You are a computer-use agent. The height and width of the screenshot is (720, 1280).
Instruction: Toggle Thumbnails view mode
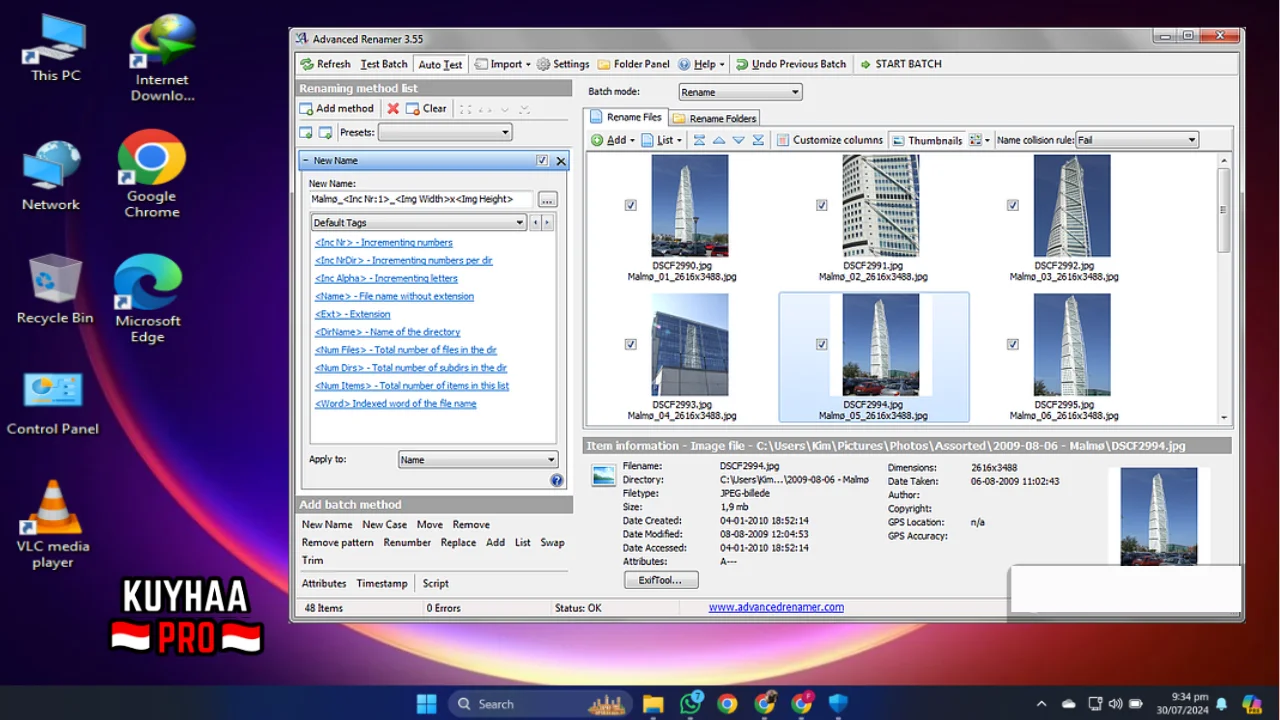[926, 140]
